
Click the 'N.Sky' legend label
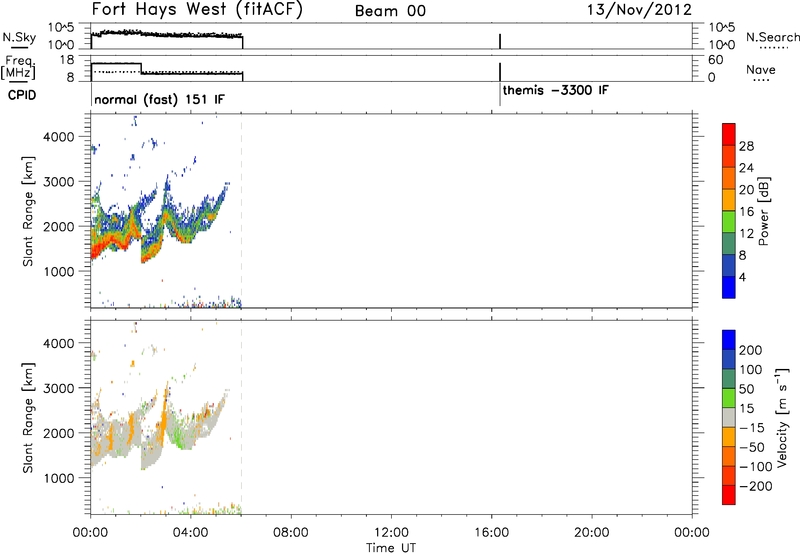[x=19, y=37]
